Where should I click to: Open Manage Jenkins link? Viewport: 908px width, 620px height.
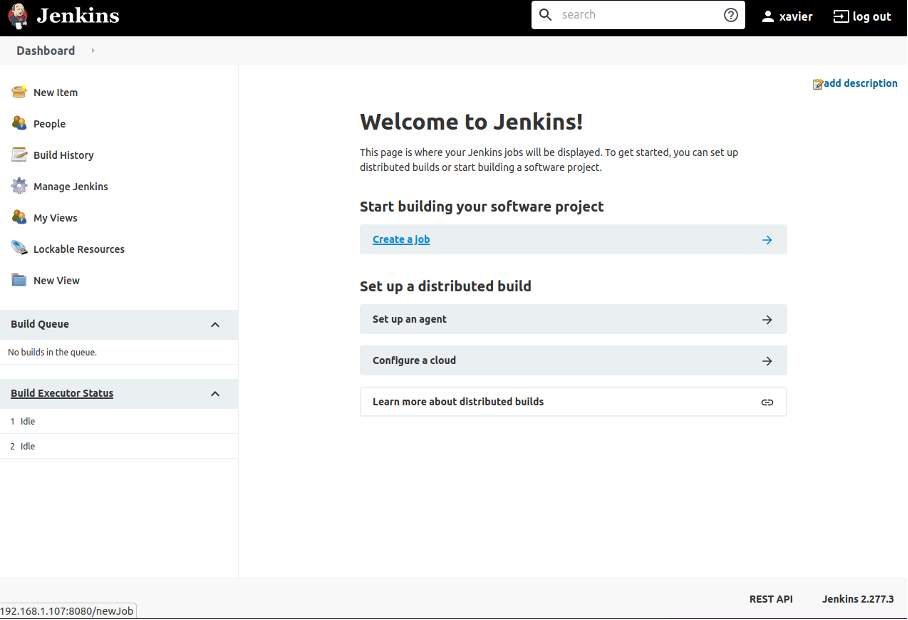click(x=71, y=186)
